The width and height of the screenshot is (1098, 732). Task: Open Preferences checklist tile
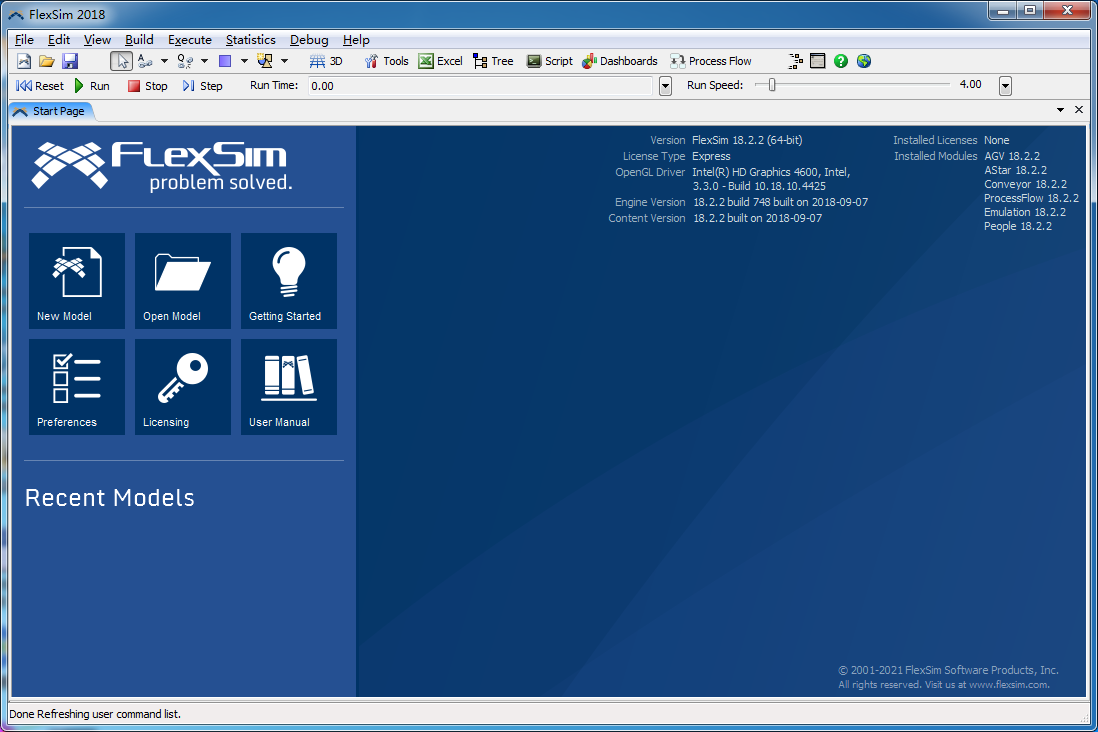[77, 387]
